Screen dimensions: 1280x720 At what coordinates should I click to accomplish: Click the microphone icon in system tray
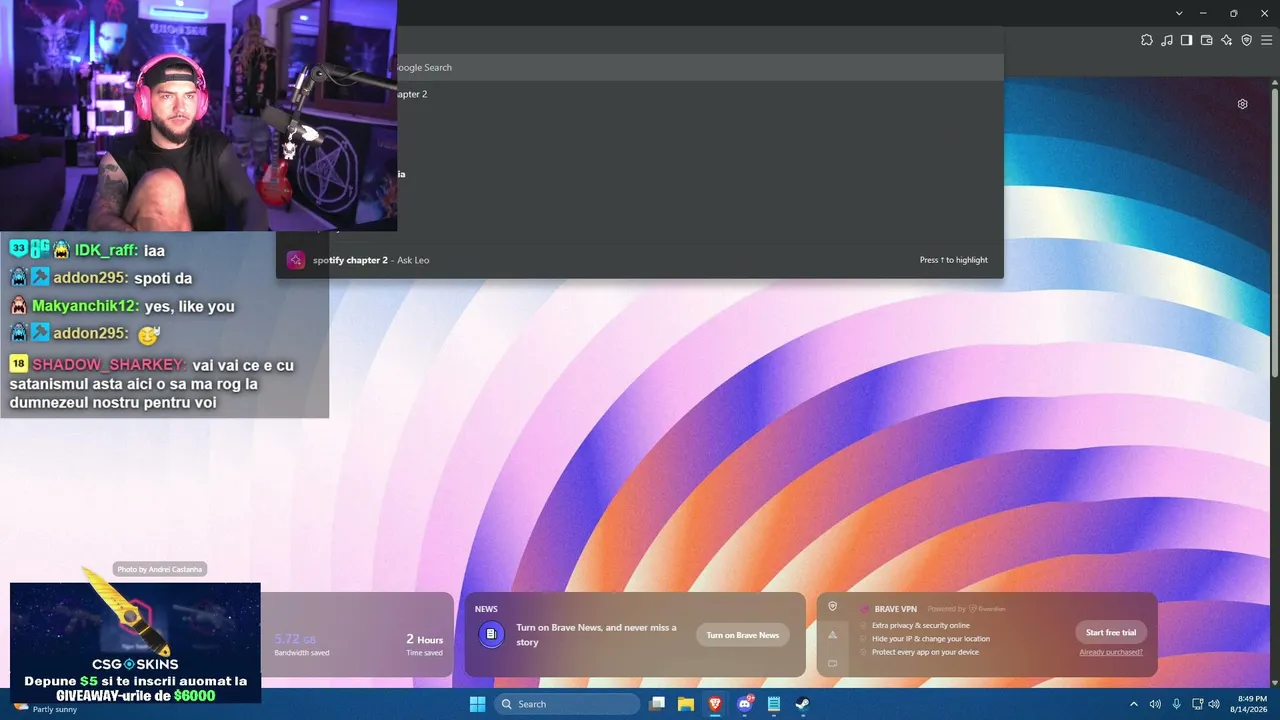point(1176,704)
